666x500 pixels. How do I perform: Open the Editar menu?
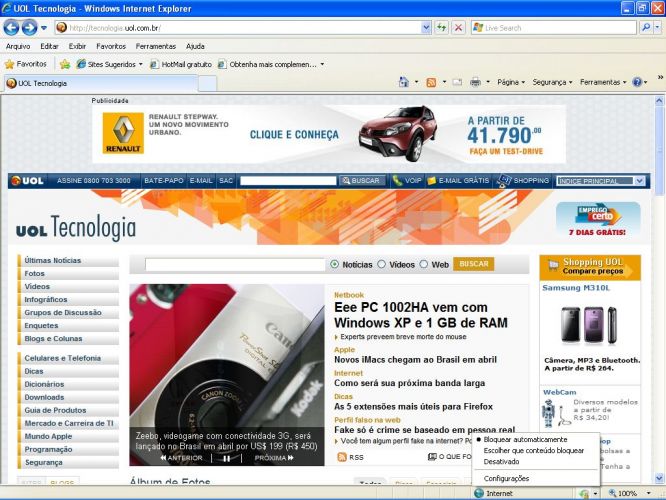49,46
